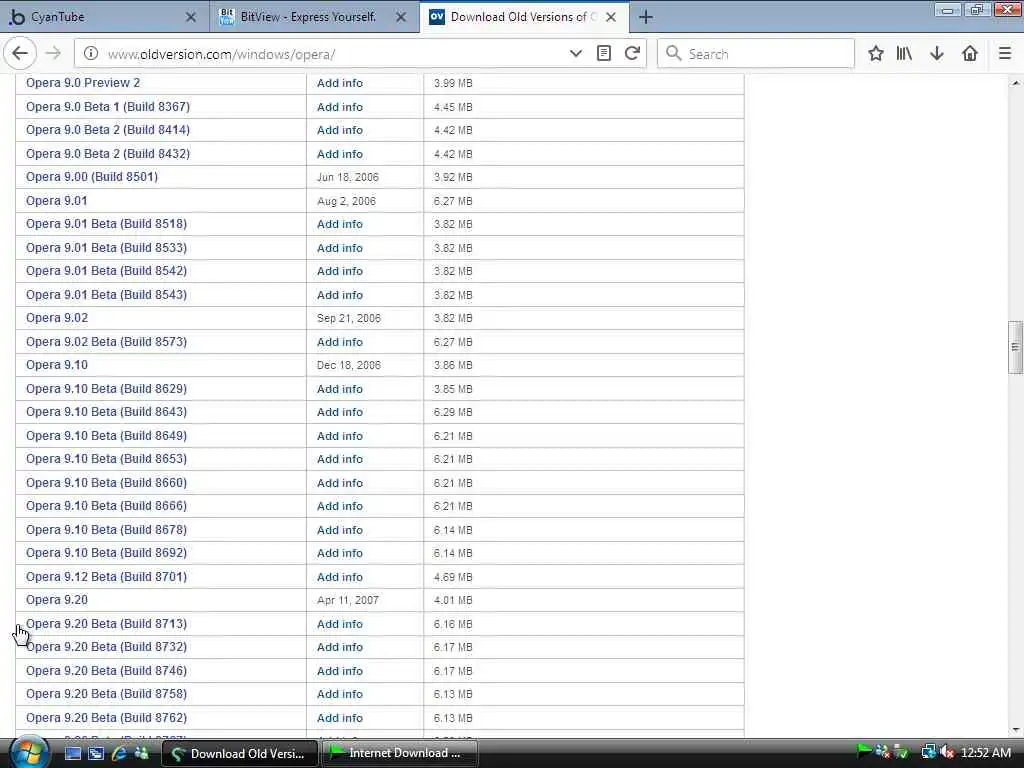This screenshot has height=768, width=1024.
Task: Show site information for oldversion.com
Action: pyautogui.click(x=91, y=54)
